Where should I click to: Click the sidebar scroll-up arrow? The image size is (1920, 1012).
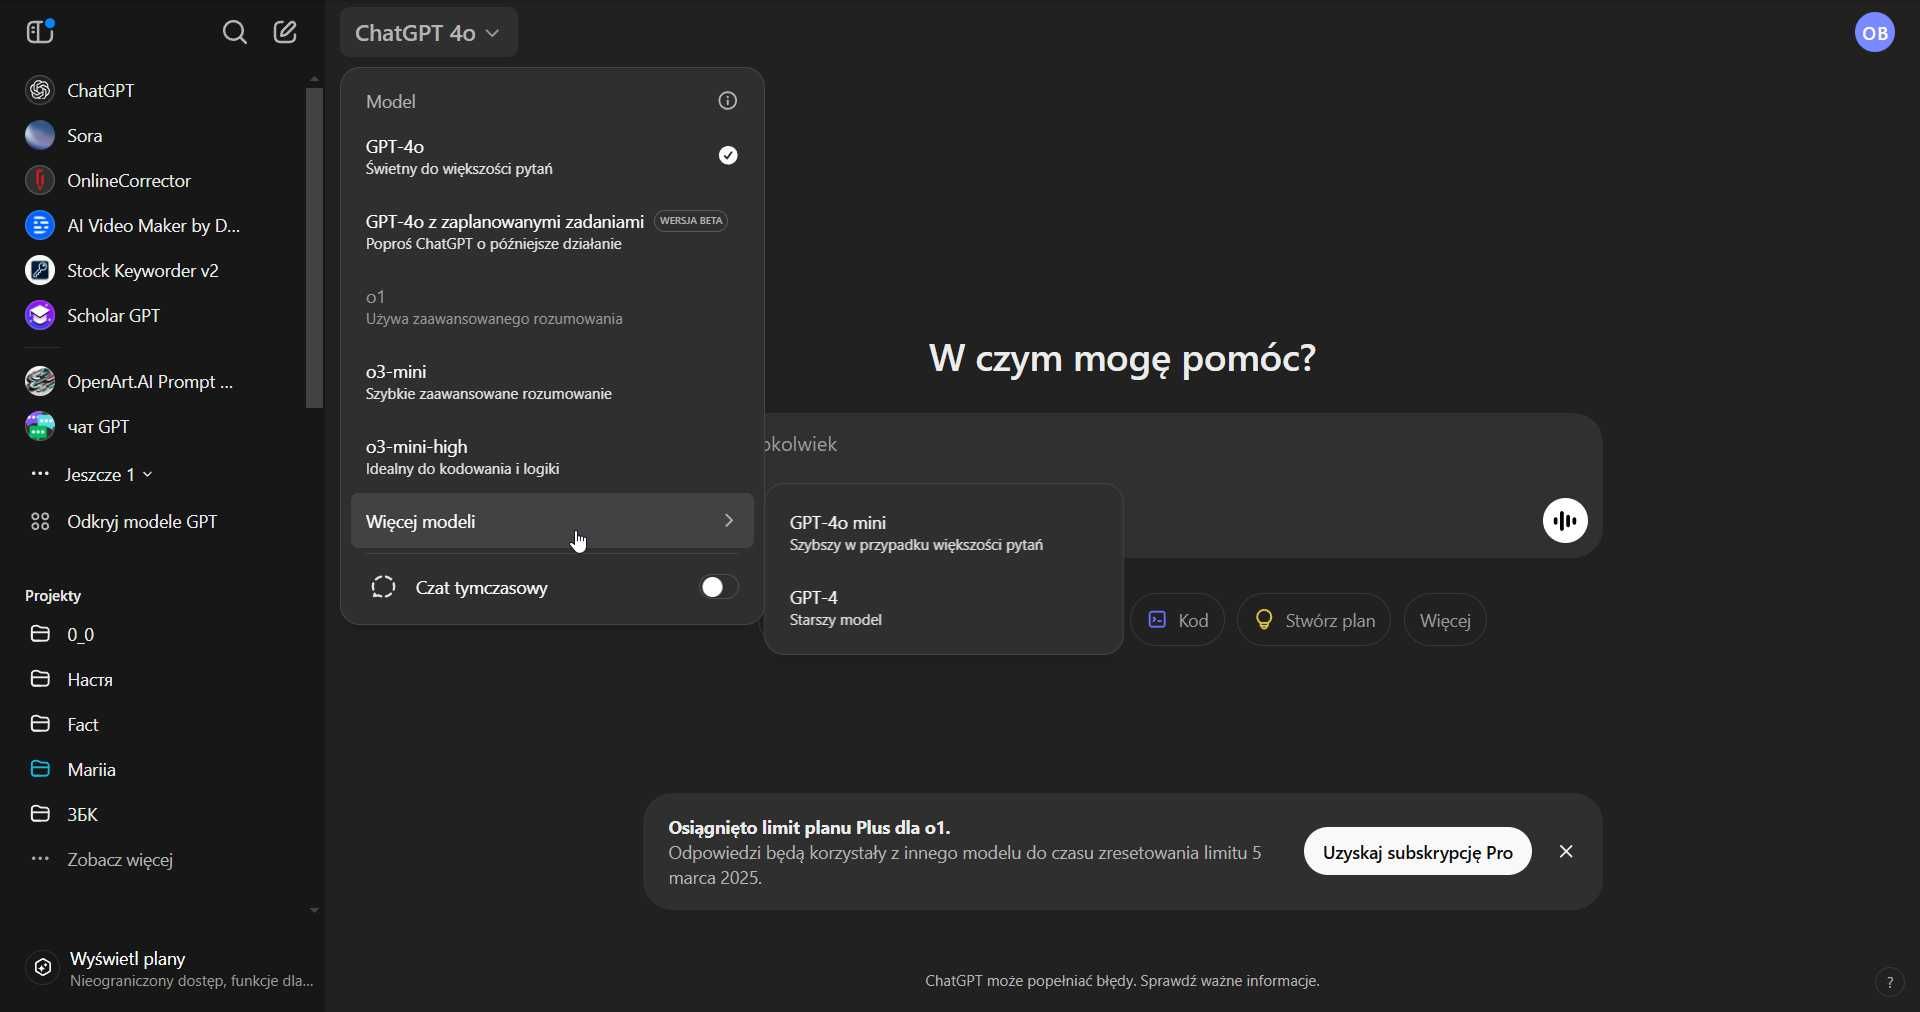coord(314,78)
